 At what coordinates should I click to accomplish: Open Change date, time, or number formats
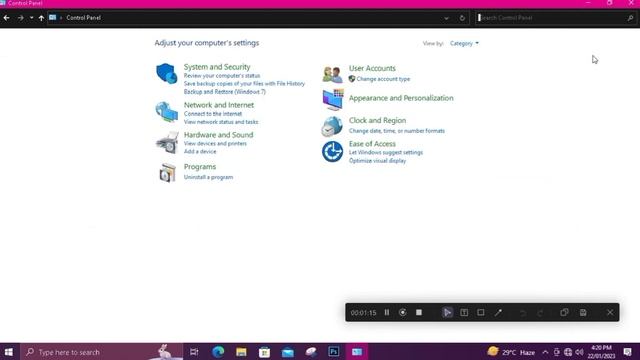397,131
